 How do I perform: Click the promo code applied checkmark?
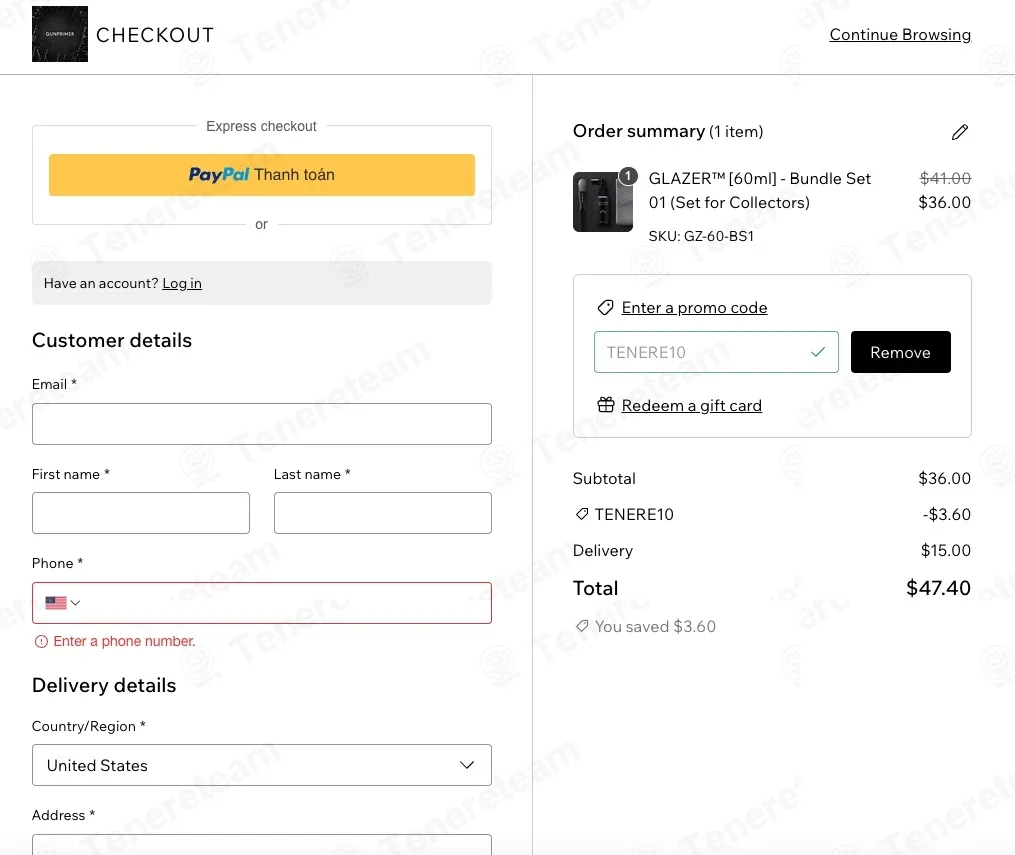[x=818, y=352]
